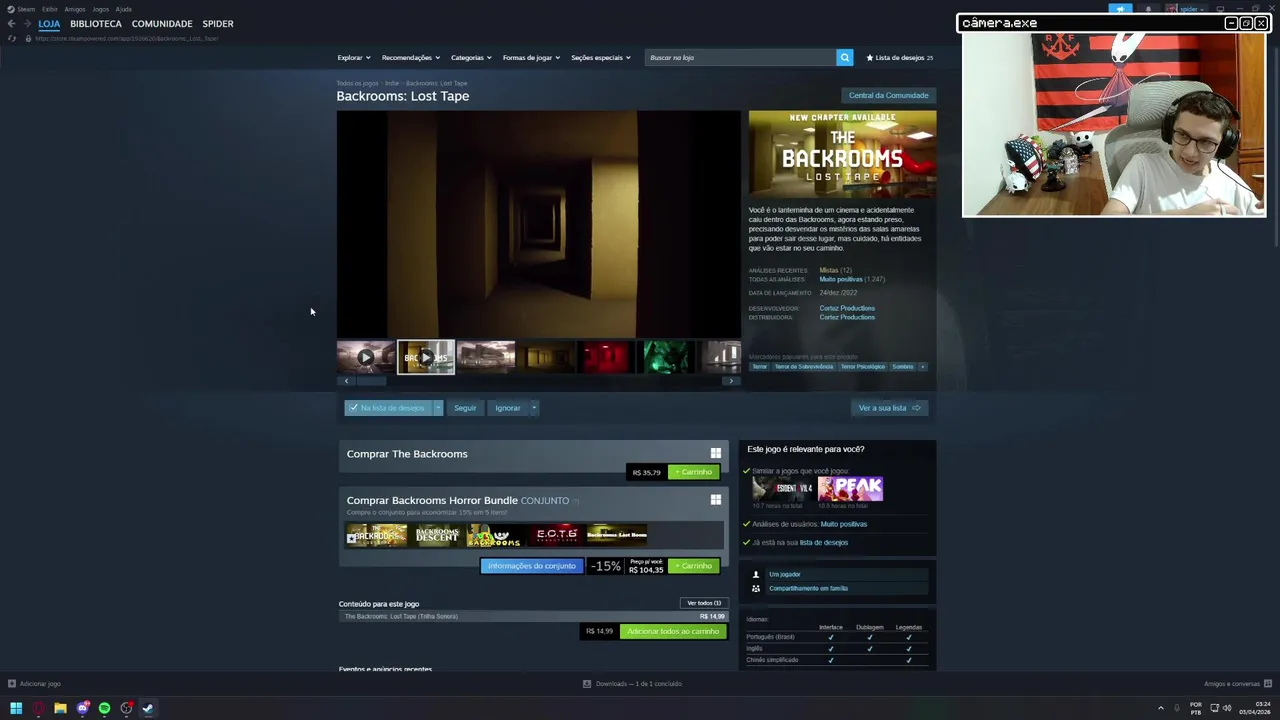
Task: Play the first trailer thumbnail
Action: pos(365,357)
